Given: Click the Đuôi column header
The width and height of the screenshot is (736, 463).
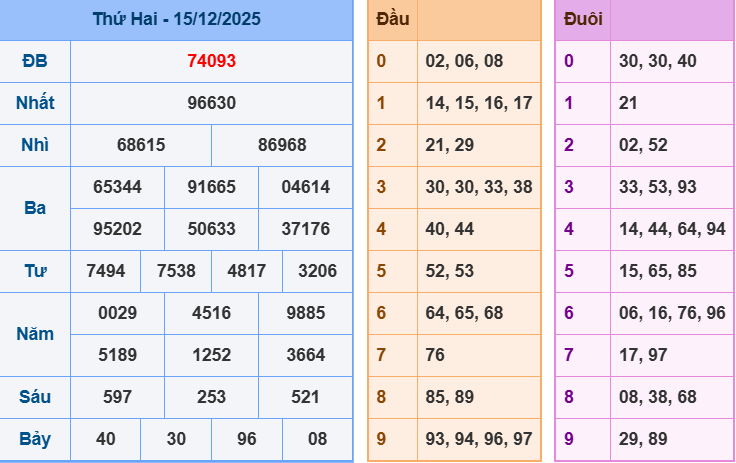Looking at the screenshot, I should point(583,19).
